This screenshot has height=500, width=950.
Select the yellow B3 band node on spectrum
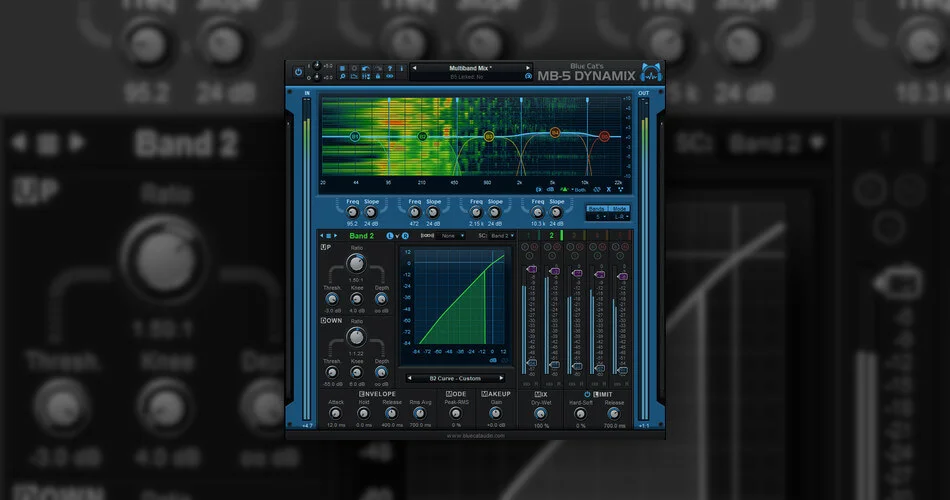click(489, 137)
